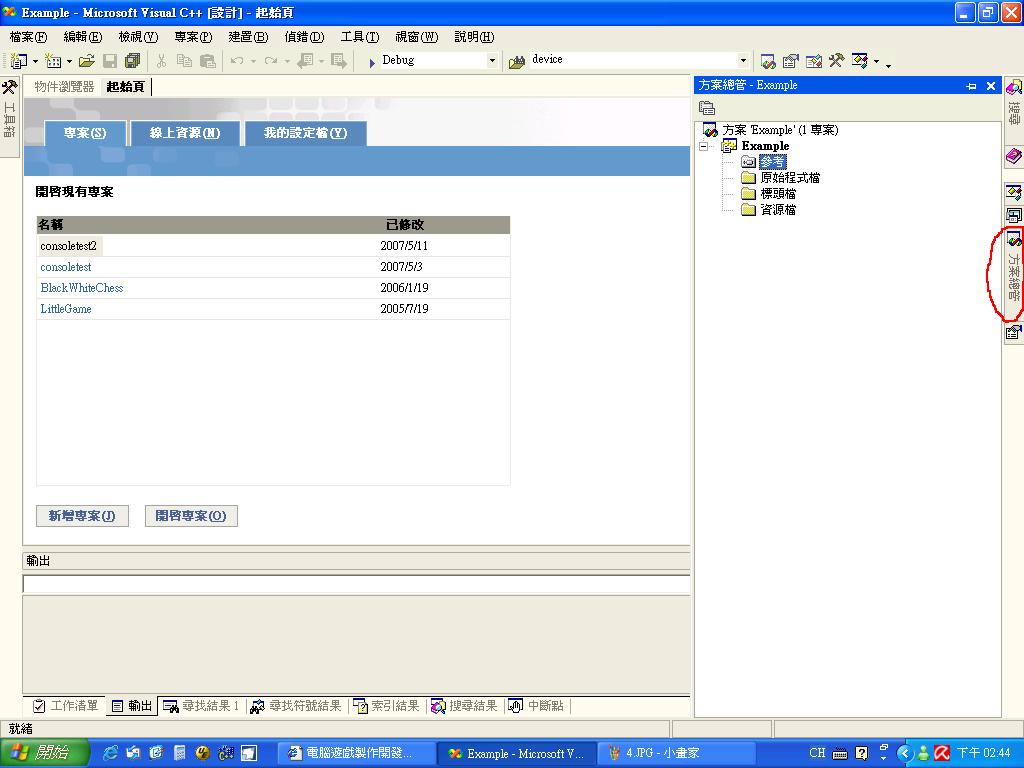Screen dimensions: 1024x768
Task: Switch to the 物件瀏覽器 document tab
Action: coord(64,87)
